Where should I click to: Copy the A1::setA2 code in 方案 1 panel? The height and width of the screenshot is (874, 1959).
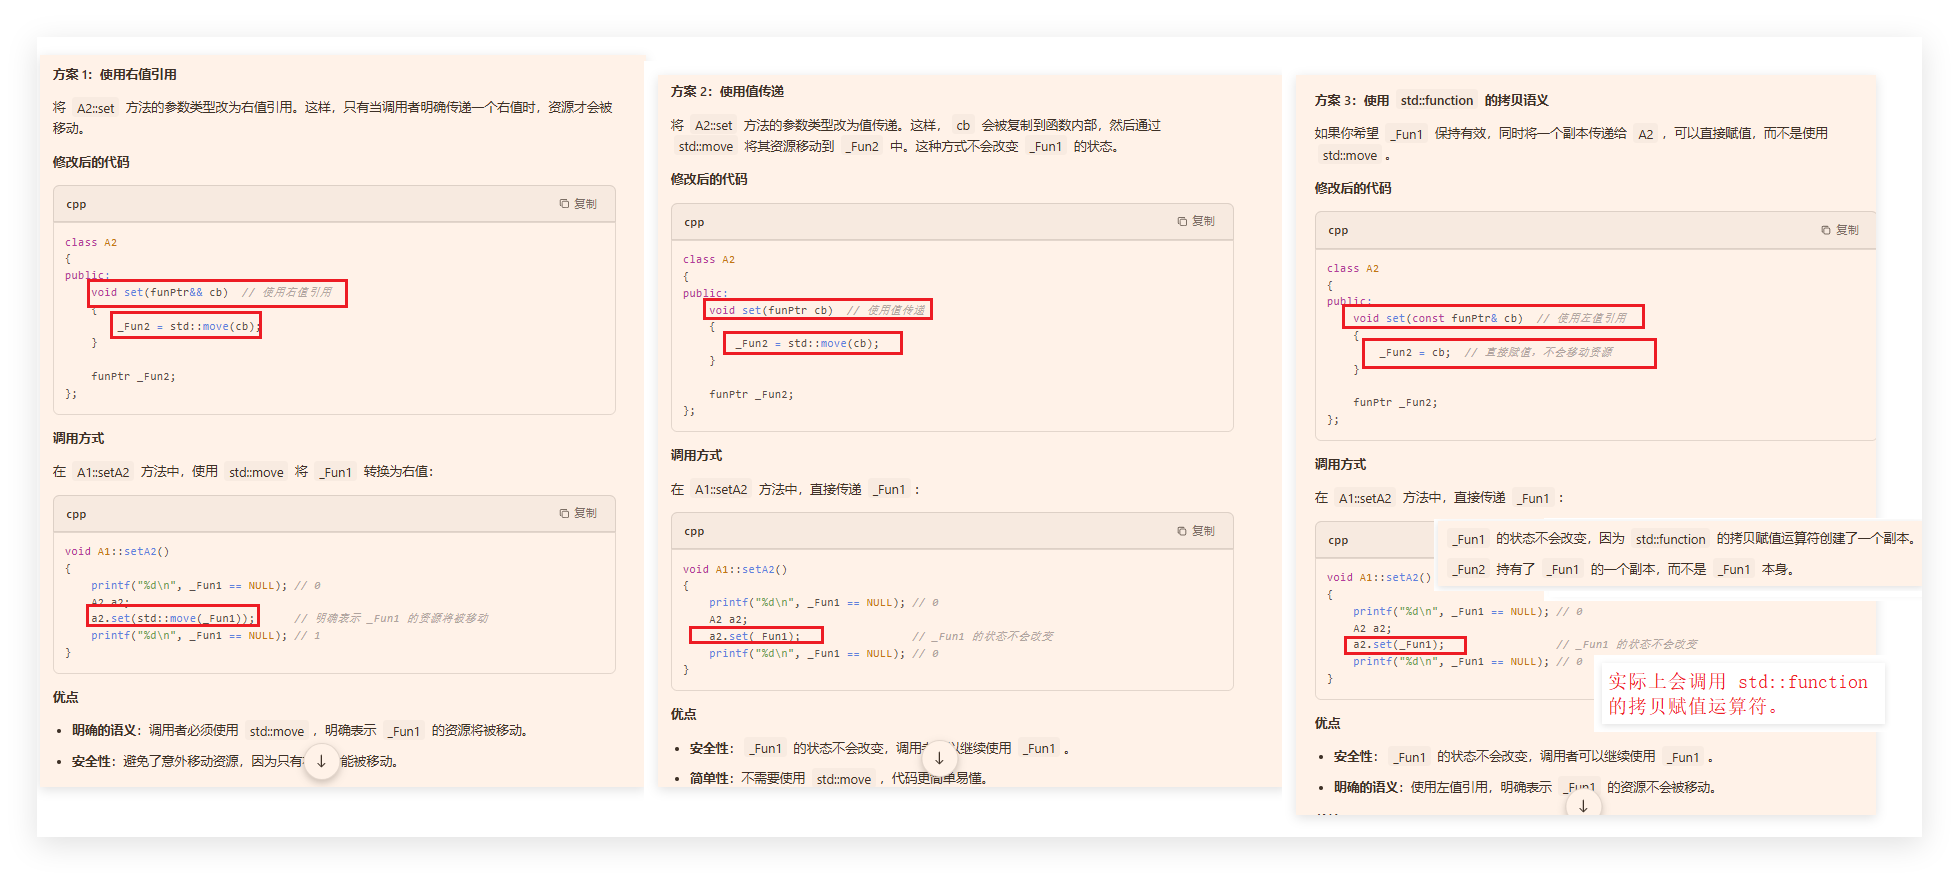(x=578, y=513)
